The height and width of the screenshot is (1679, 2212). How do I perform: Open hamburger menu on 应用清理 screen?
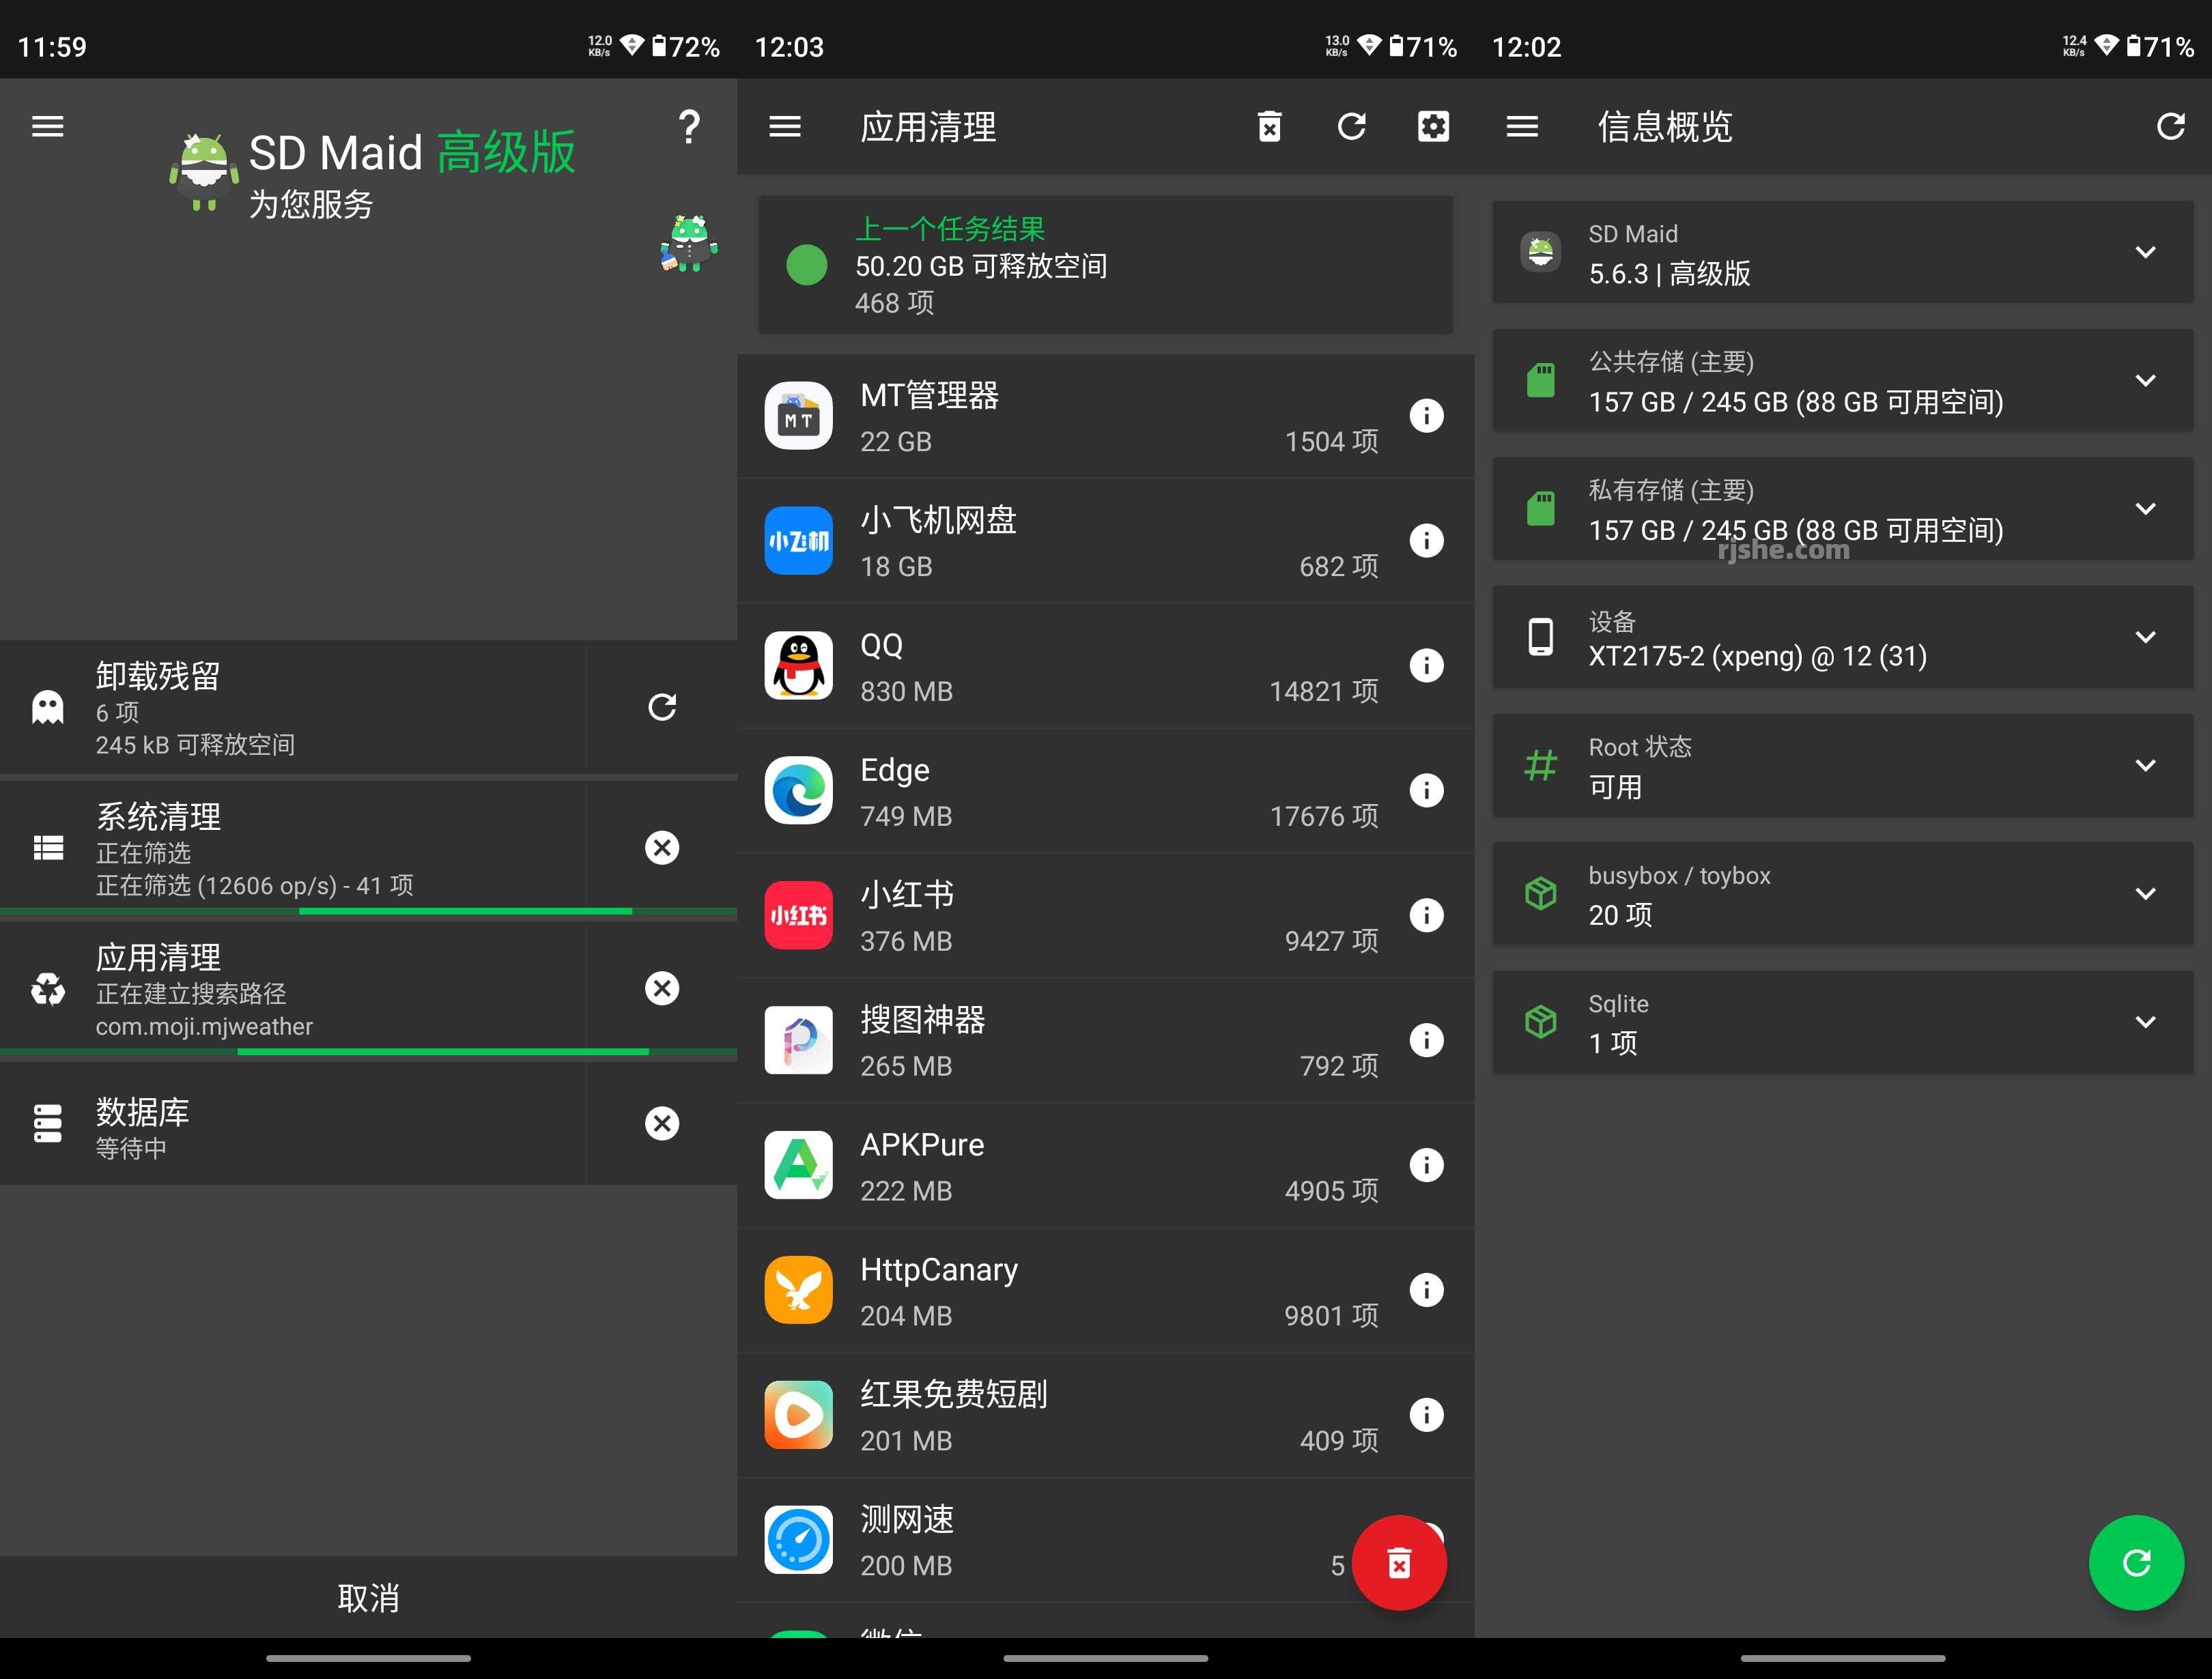click(785, 127)
